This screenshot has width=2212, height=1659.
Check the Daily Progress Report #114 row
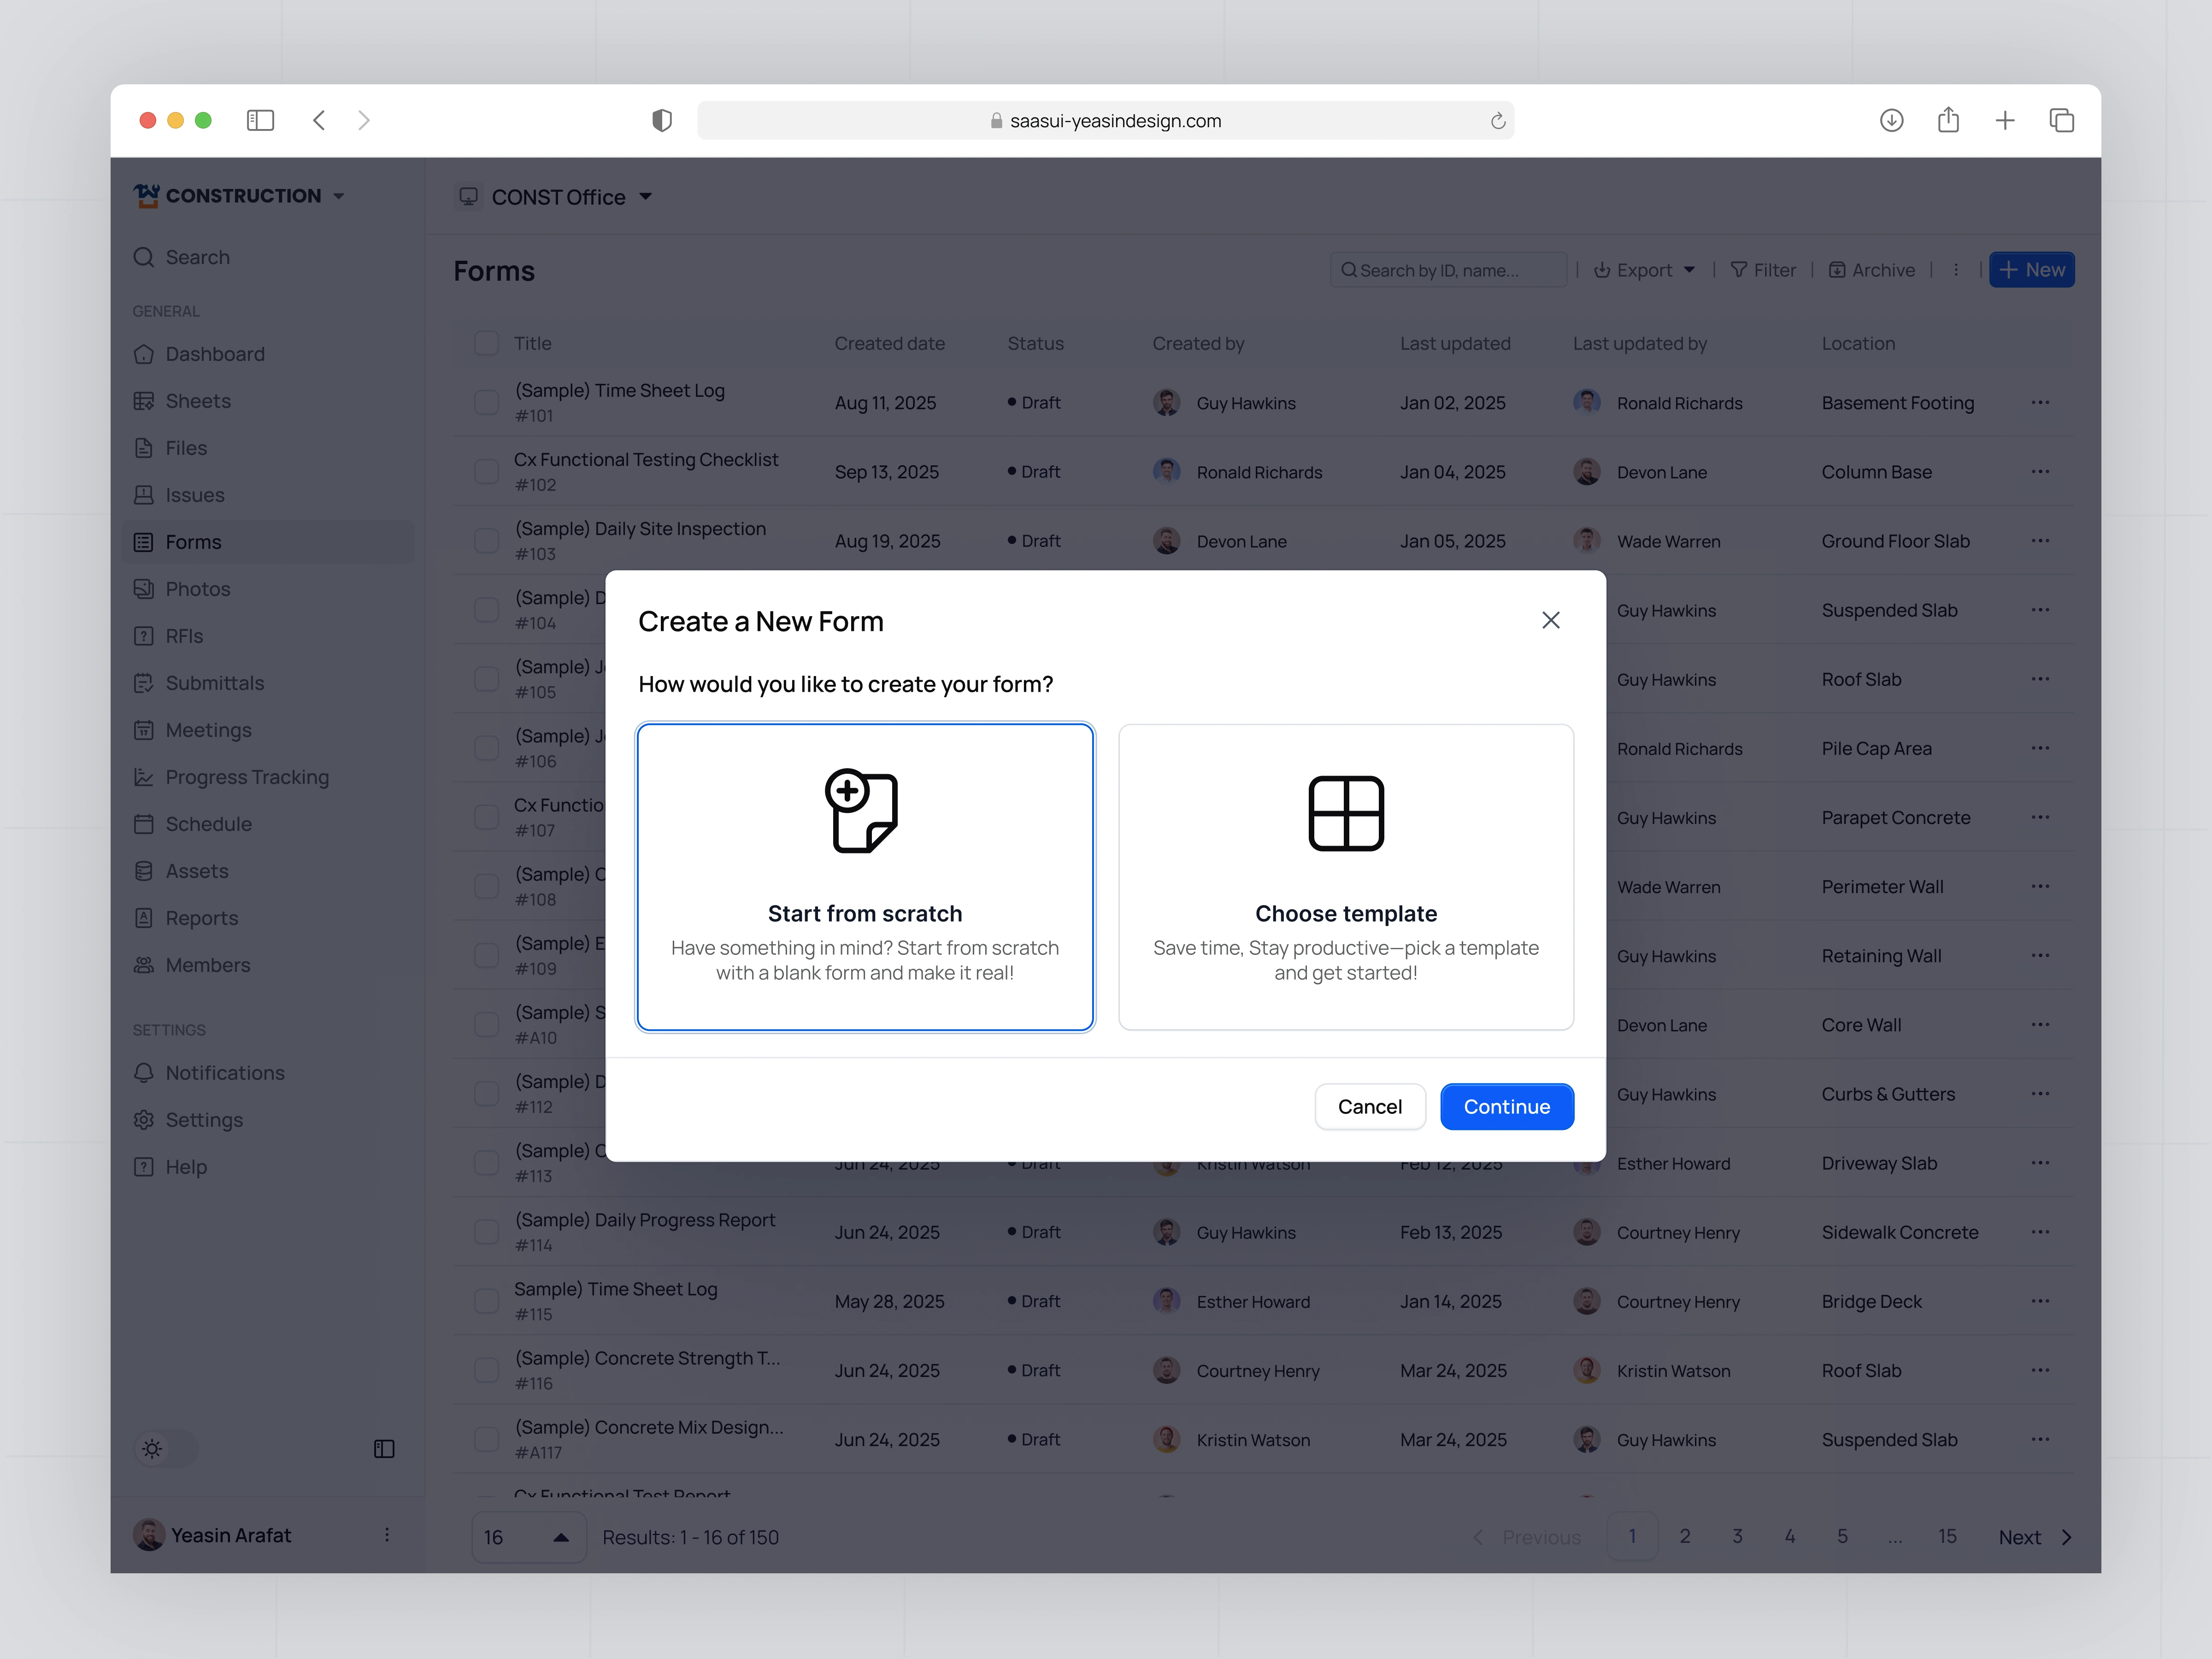(486, 1232)
